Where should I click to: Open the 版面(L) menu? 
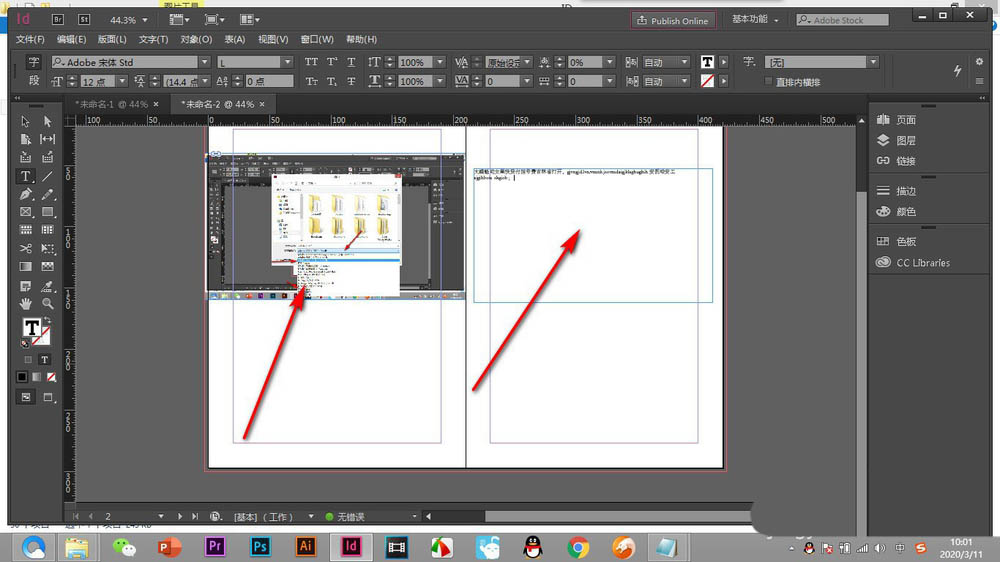tap(112, 40)
